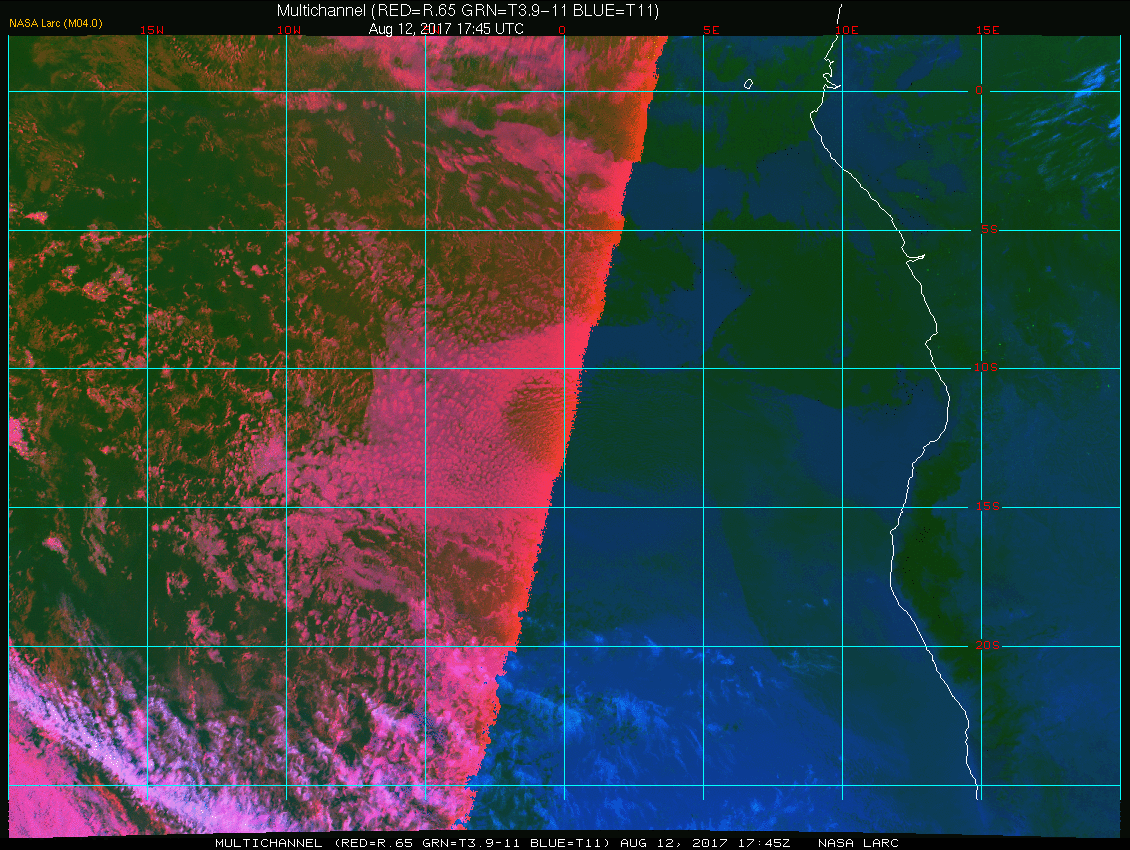Screen dimensions: 1130x850
Task: Click the 0 latitude label above 5S
Action: (x=979, y=90)
